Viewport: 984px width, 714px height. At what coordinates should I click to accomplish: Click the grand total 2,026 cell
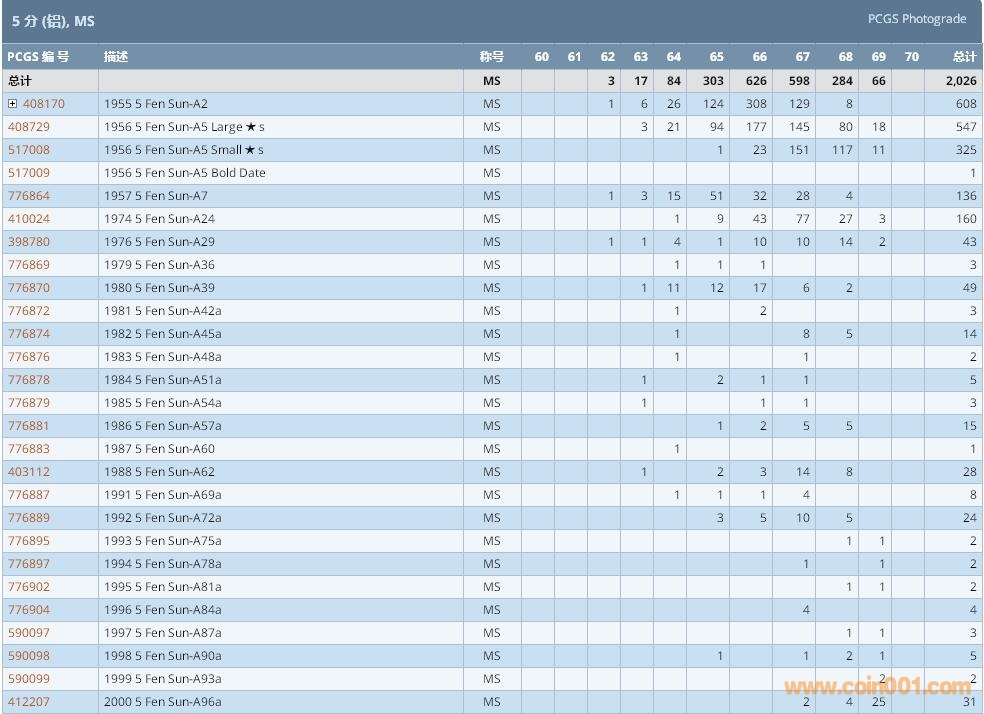click(960, 81)
